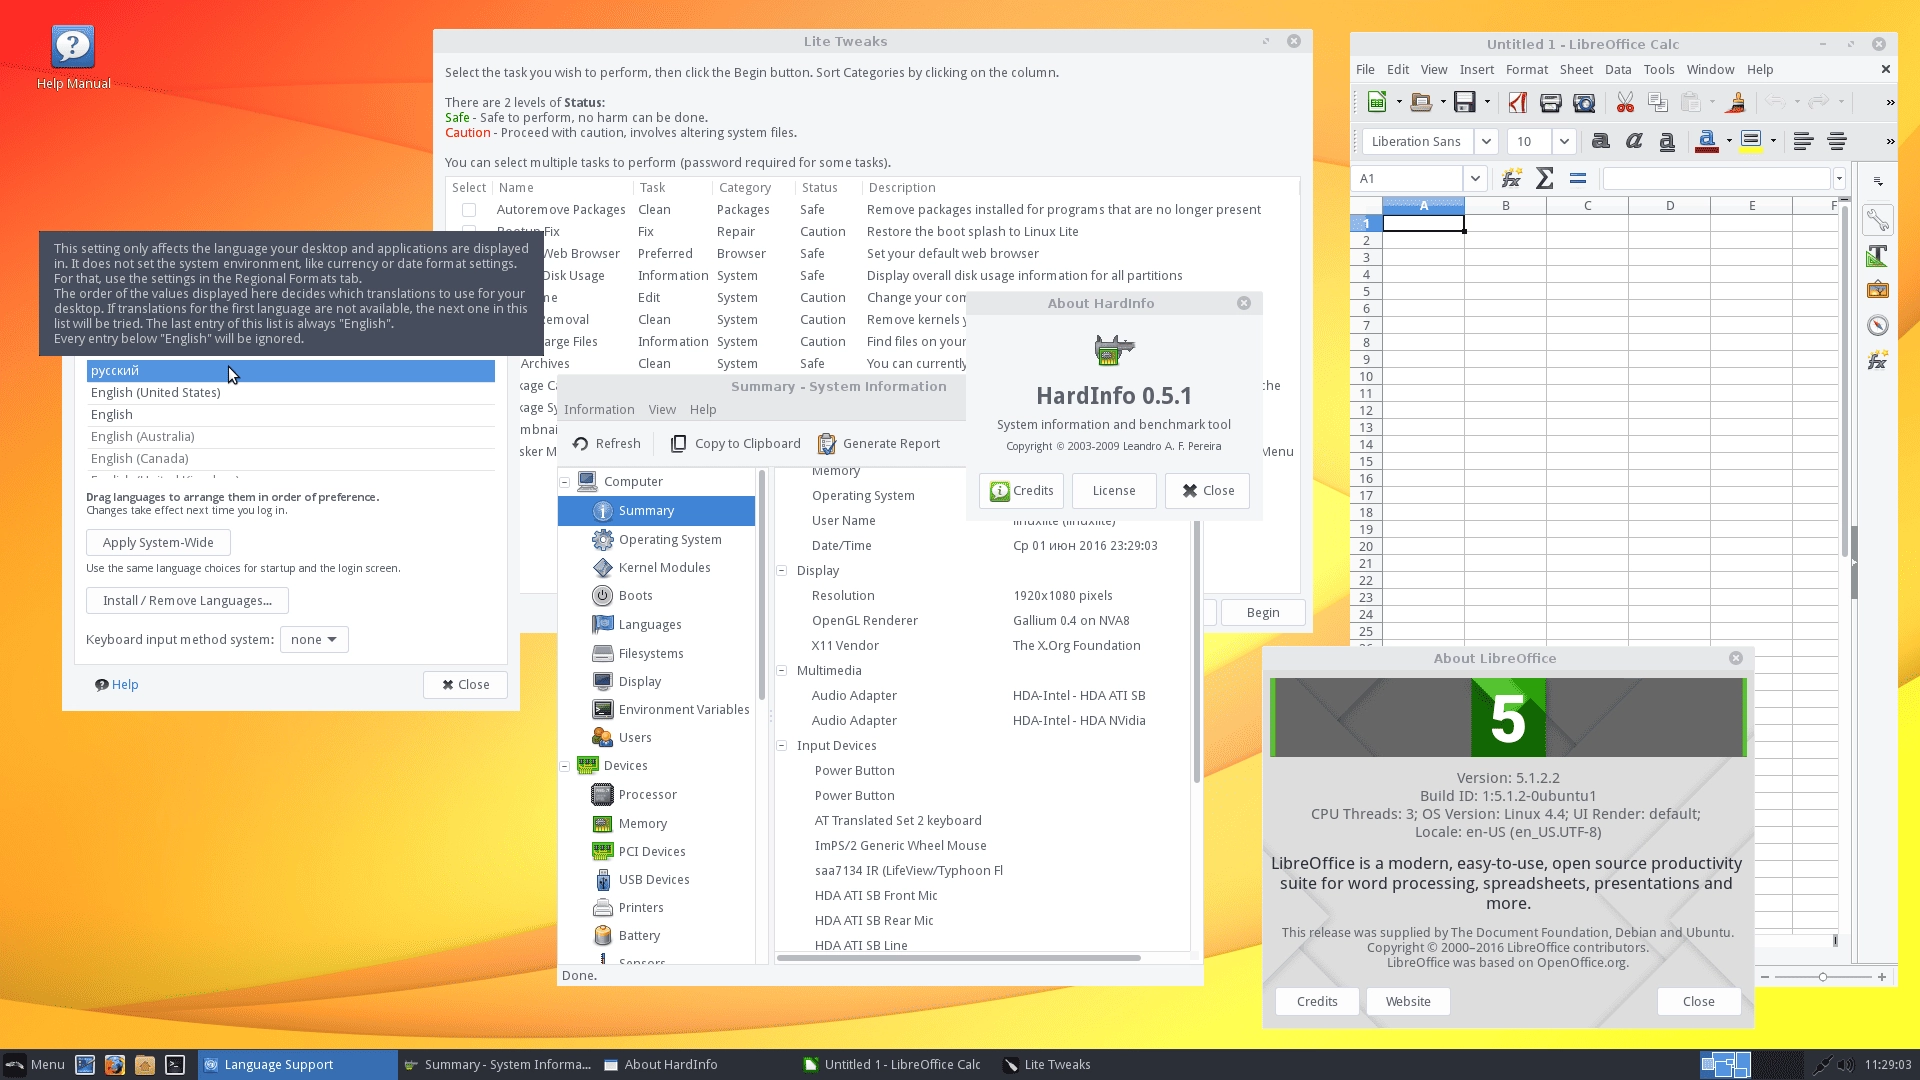Open the Properties wrench in Calc sidebar
The width and height of the screenshot is (1920, 1080).
pos(1878,221)
